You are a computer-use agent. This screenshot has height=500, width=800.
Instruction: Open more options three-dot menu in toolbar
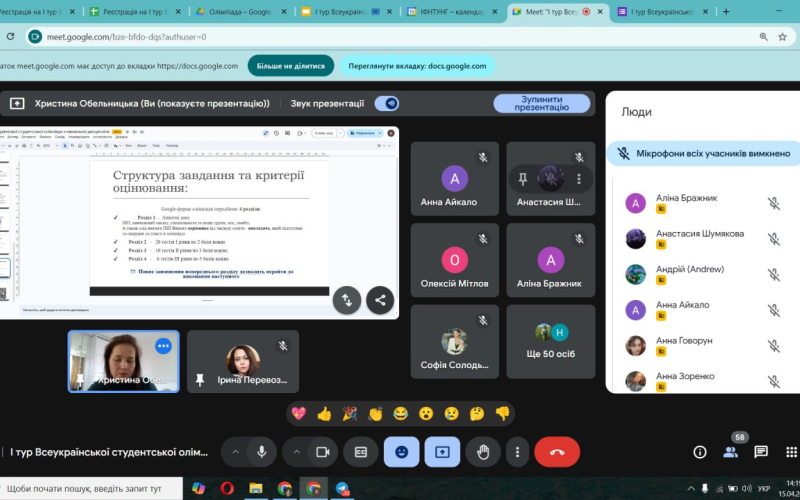[x=517, y=452]
